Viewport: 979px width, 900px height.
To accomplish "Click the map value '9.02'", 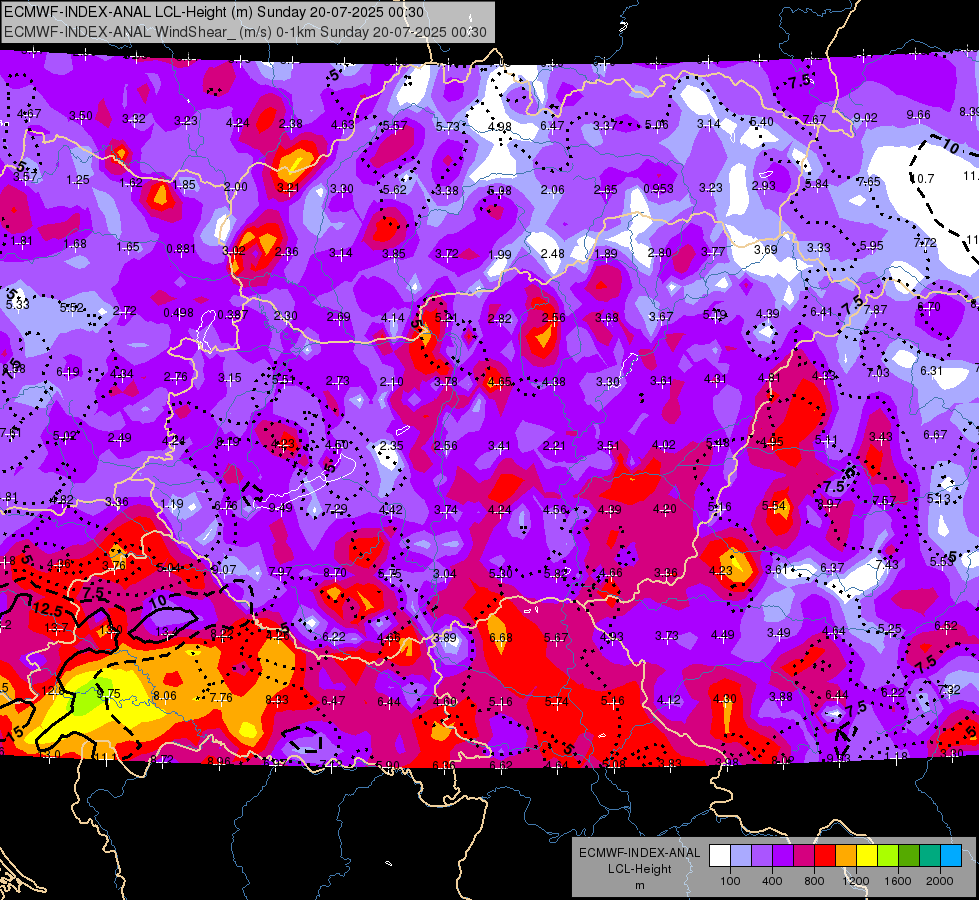I will [865, 117].
